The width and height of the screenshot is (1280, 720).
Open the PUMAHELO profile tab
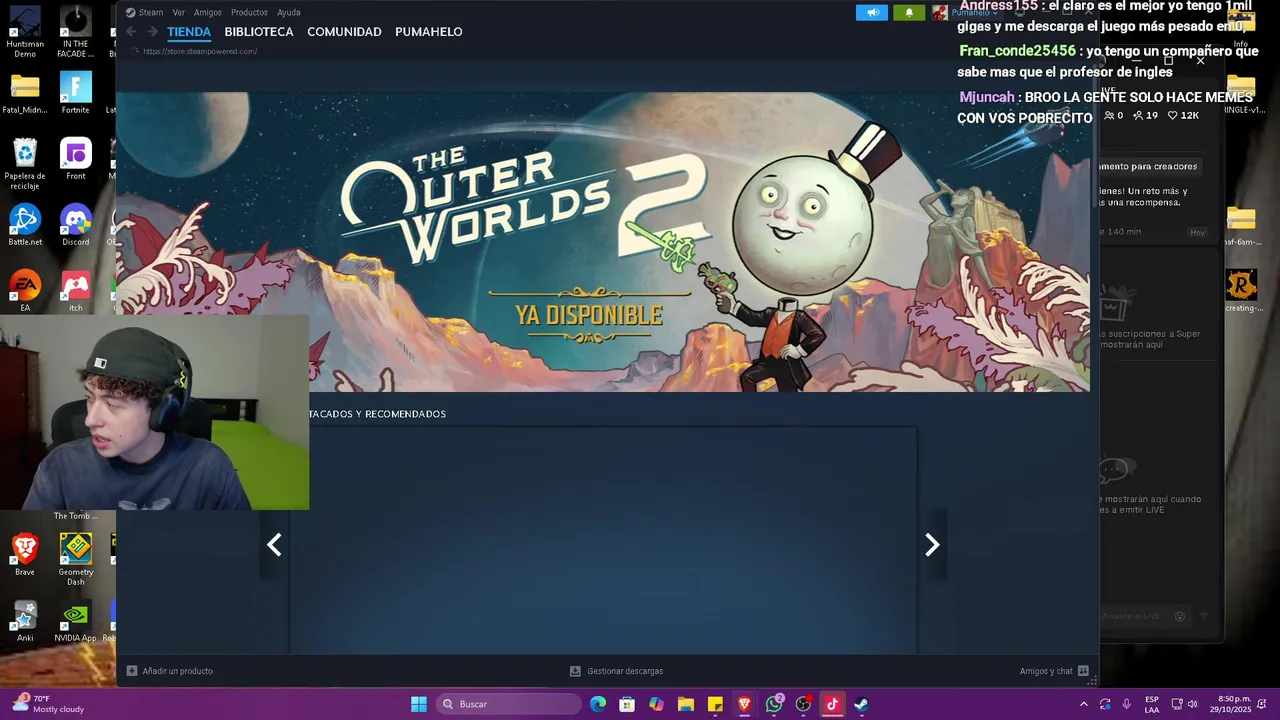coord(428,32)
